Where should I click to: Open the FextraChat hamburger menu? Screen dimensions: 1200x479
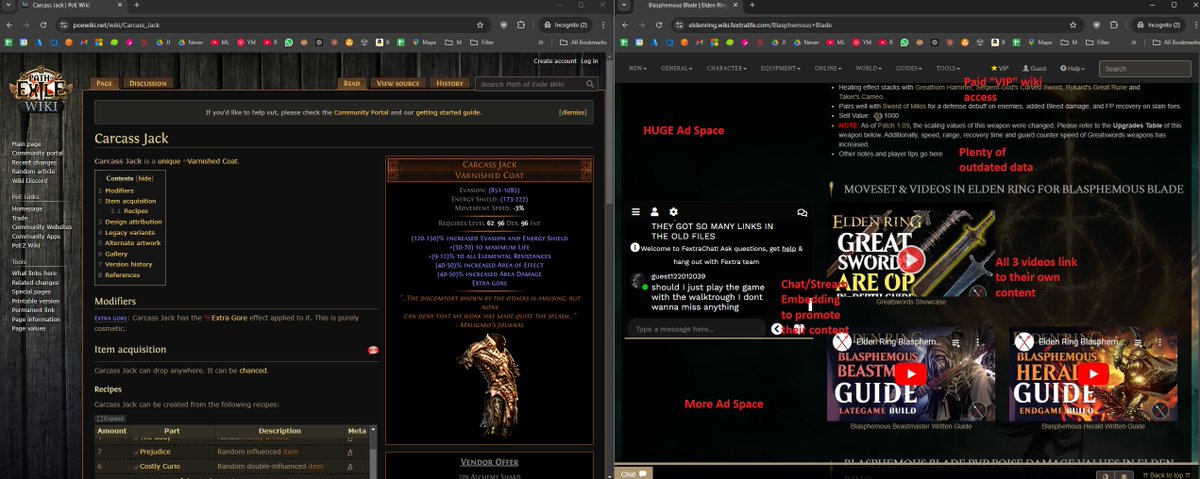[635, 212]
